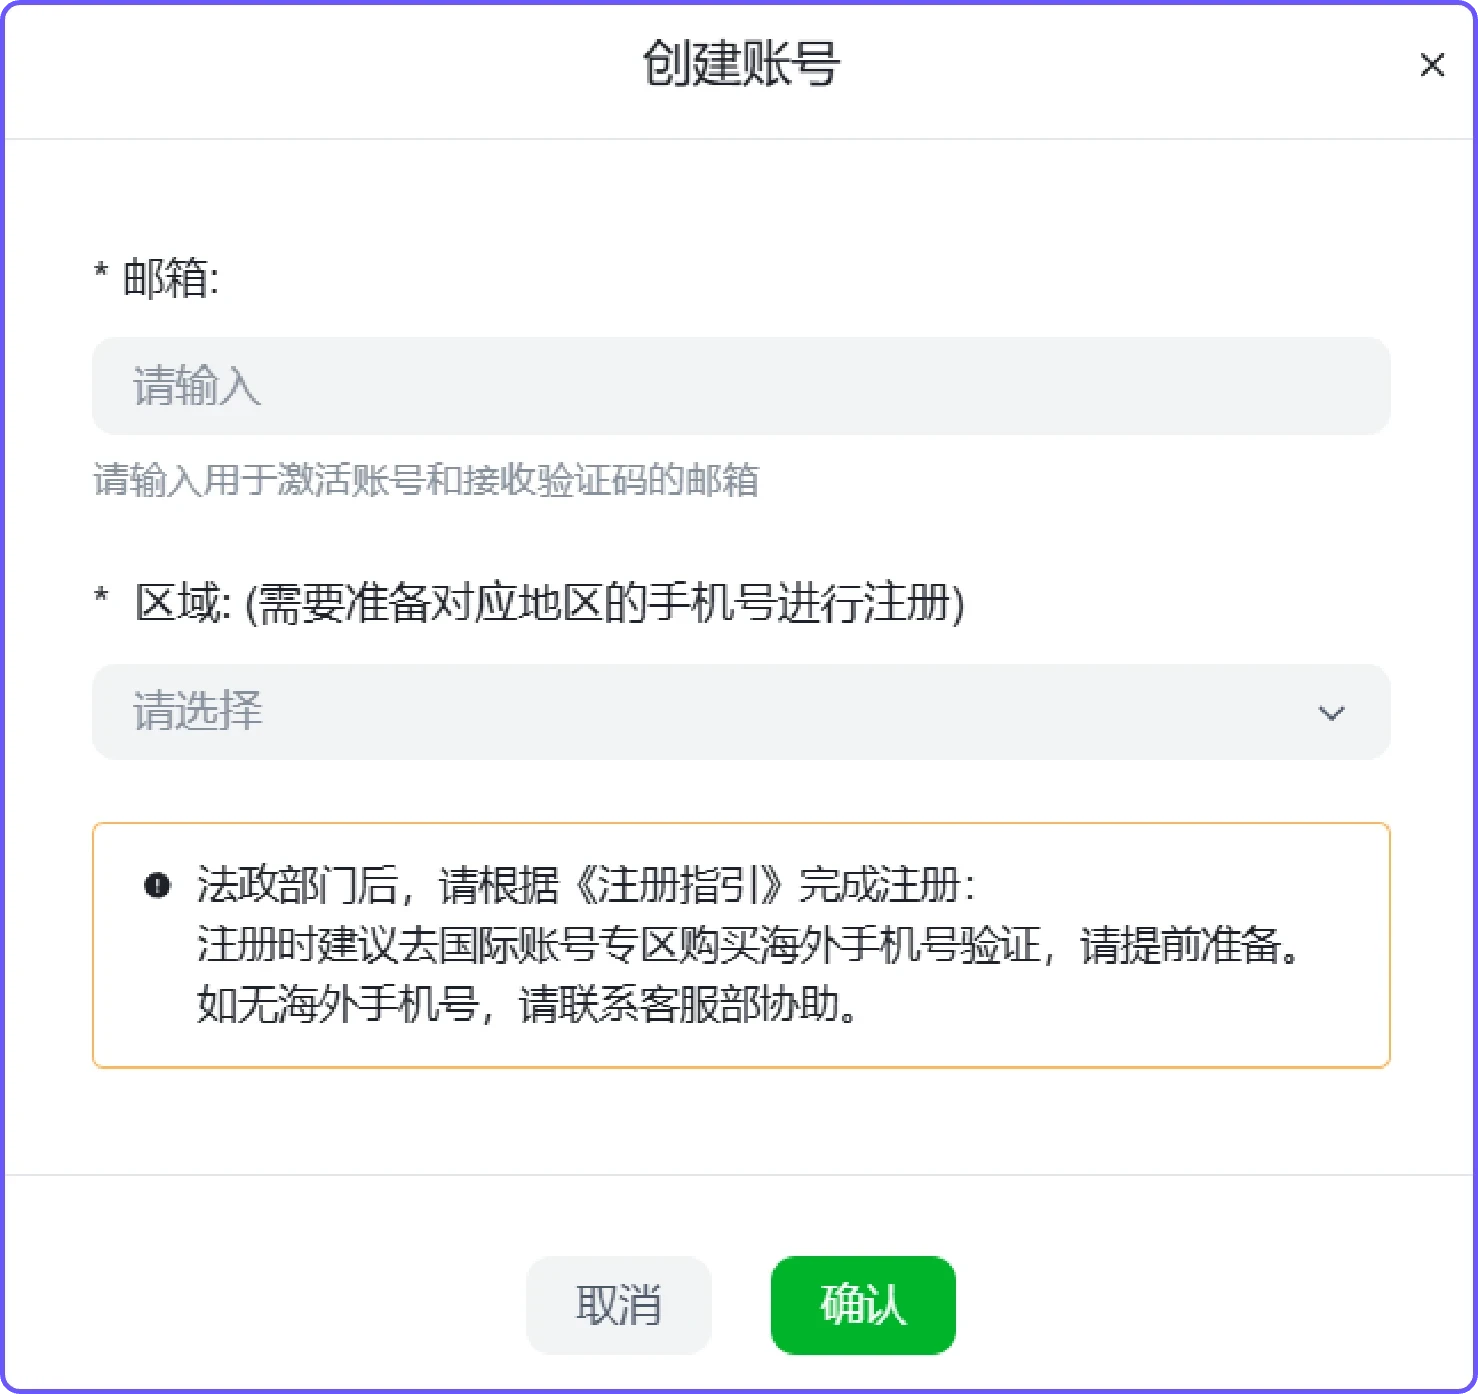
Task: Close the 创建账号 dialog with the X icon
Action: pyautogui.click(x=1432, y=65)
